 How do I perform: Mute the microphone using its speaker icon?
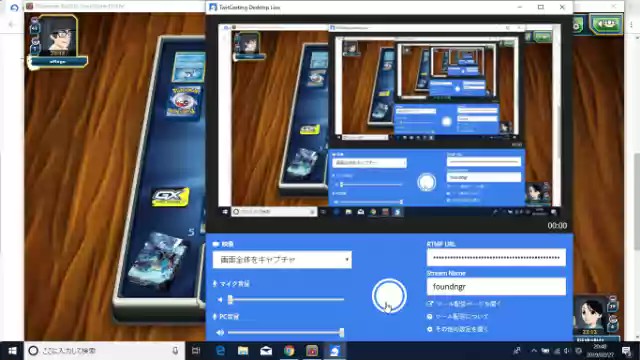pyautogui.click(x=220, y=300)
